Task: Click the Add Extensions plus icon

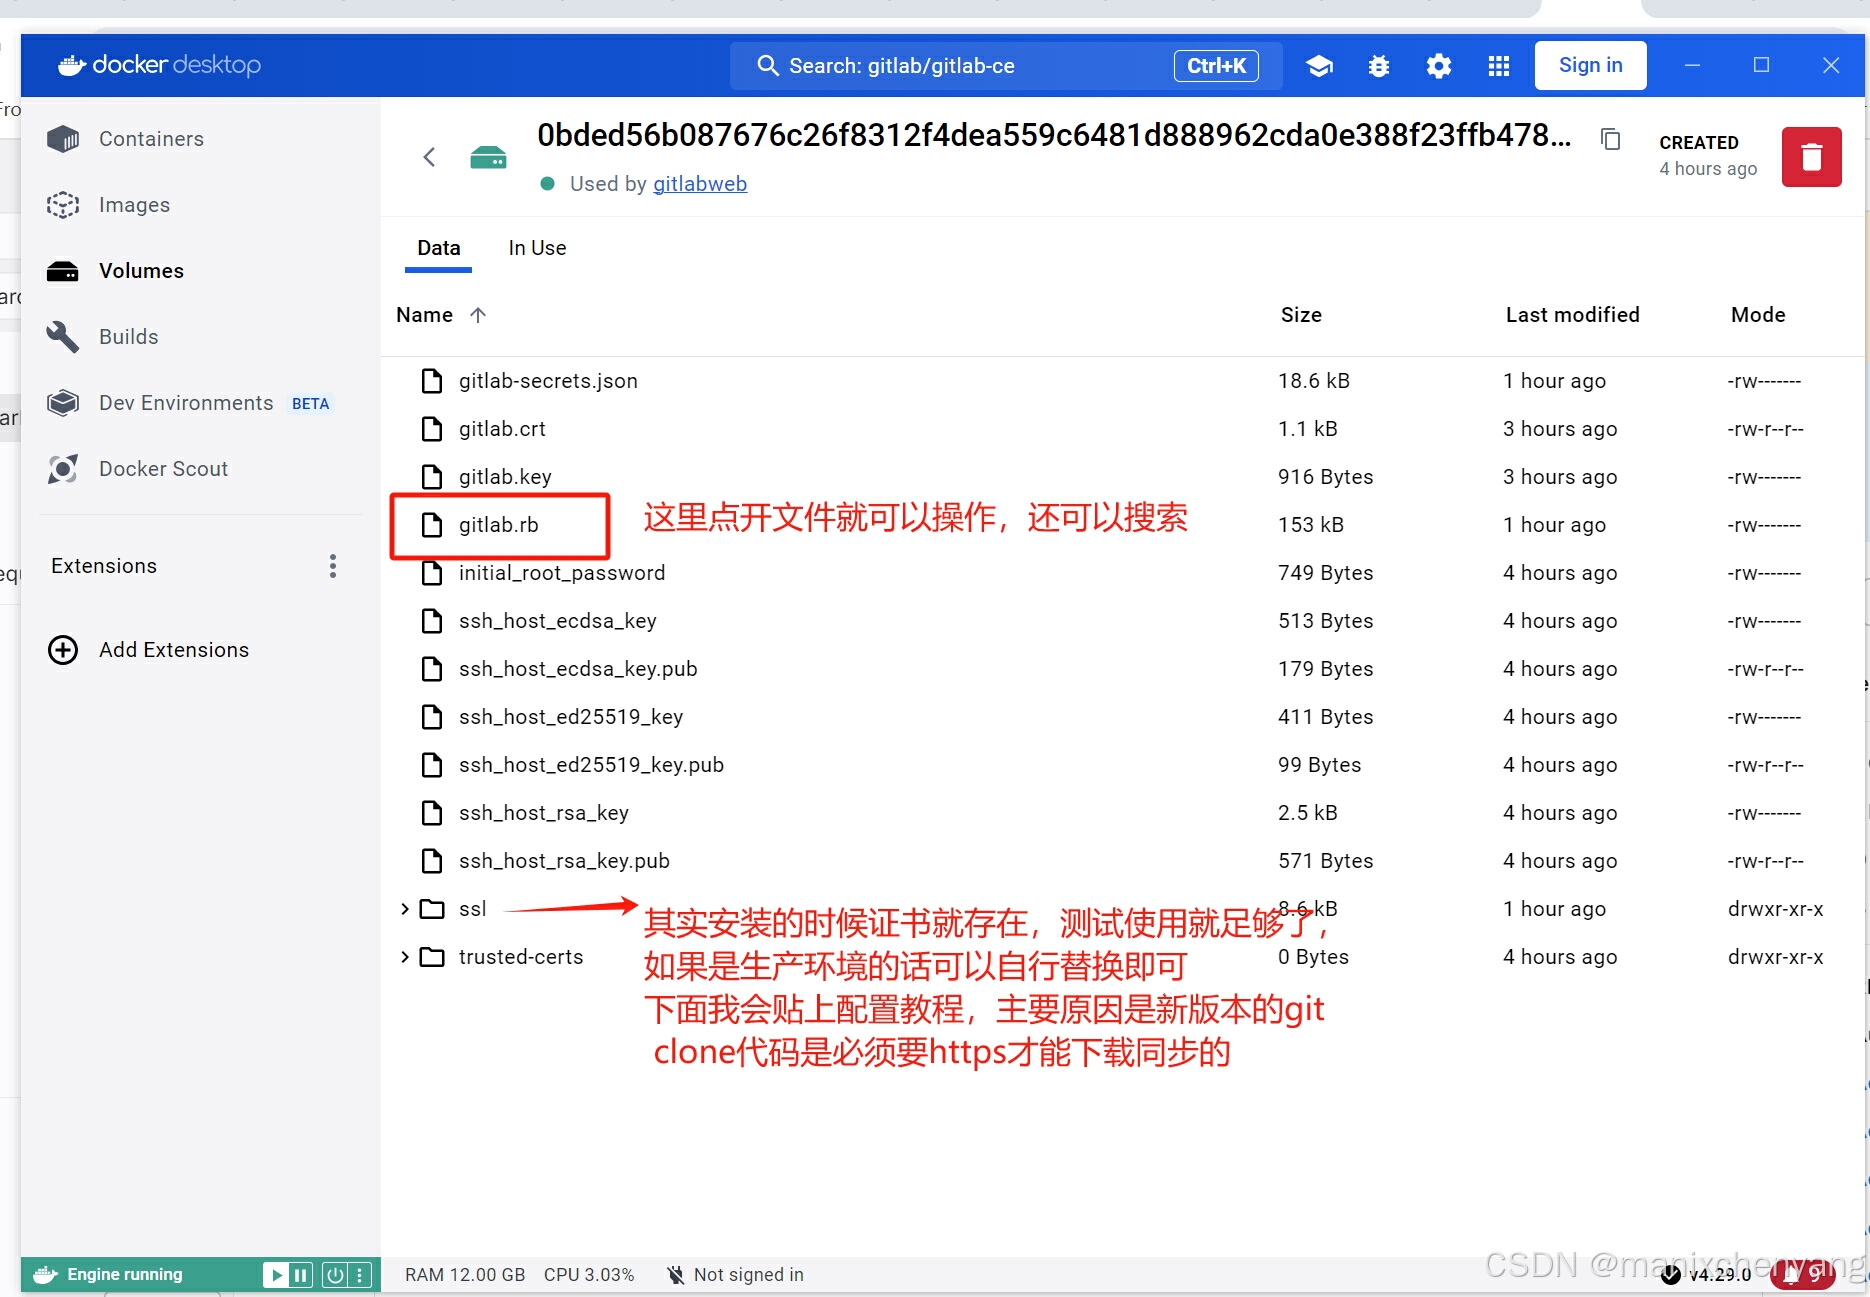Action: point(63,650)
